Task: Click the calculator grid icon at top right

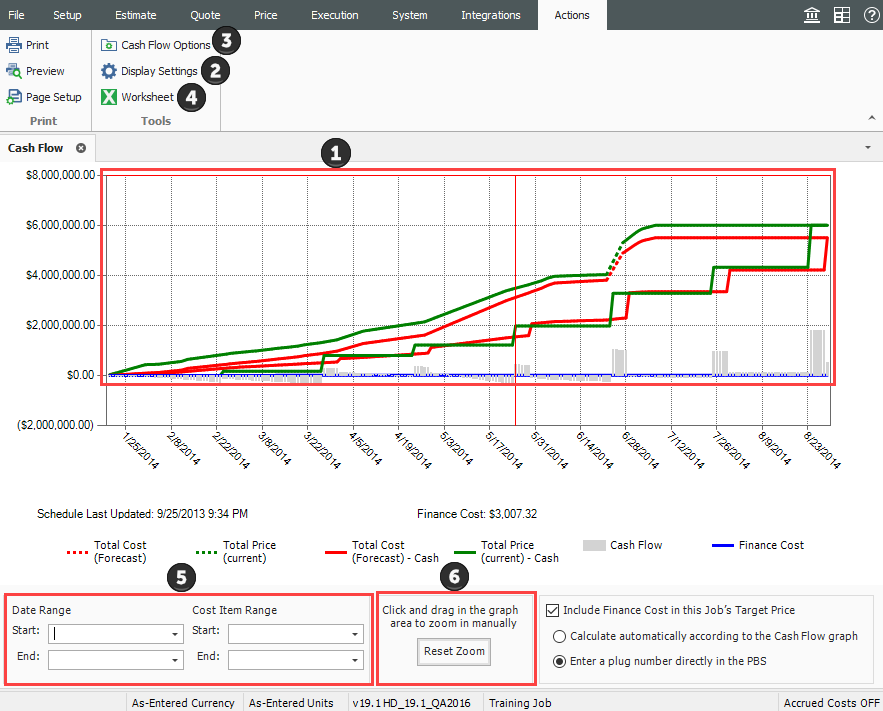Action: [842, 15]
